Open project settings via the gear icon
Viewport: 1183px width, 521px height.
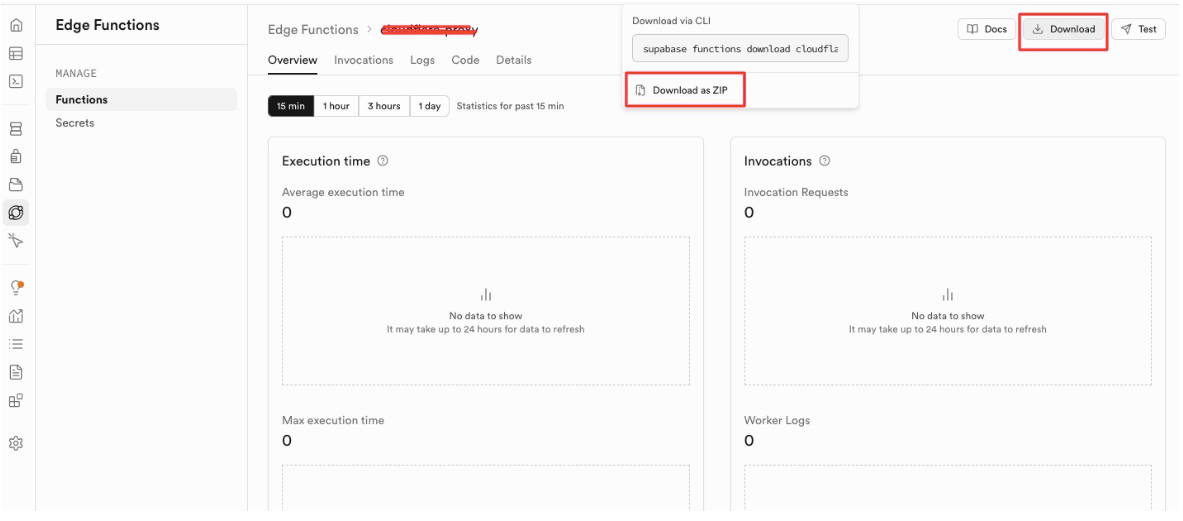tap(16, 443)
